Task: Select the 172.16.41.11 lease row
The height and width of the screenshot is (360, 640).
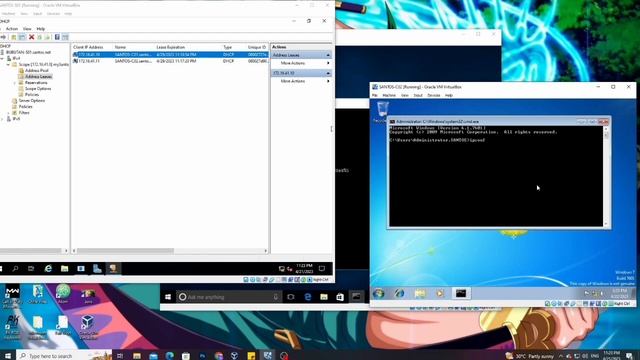Action: pyautogui.click(x=170, y=61)
